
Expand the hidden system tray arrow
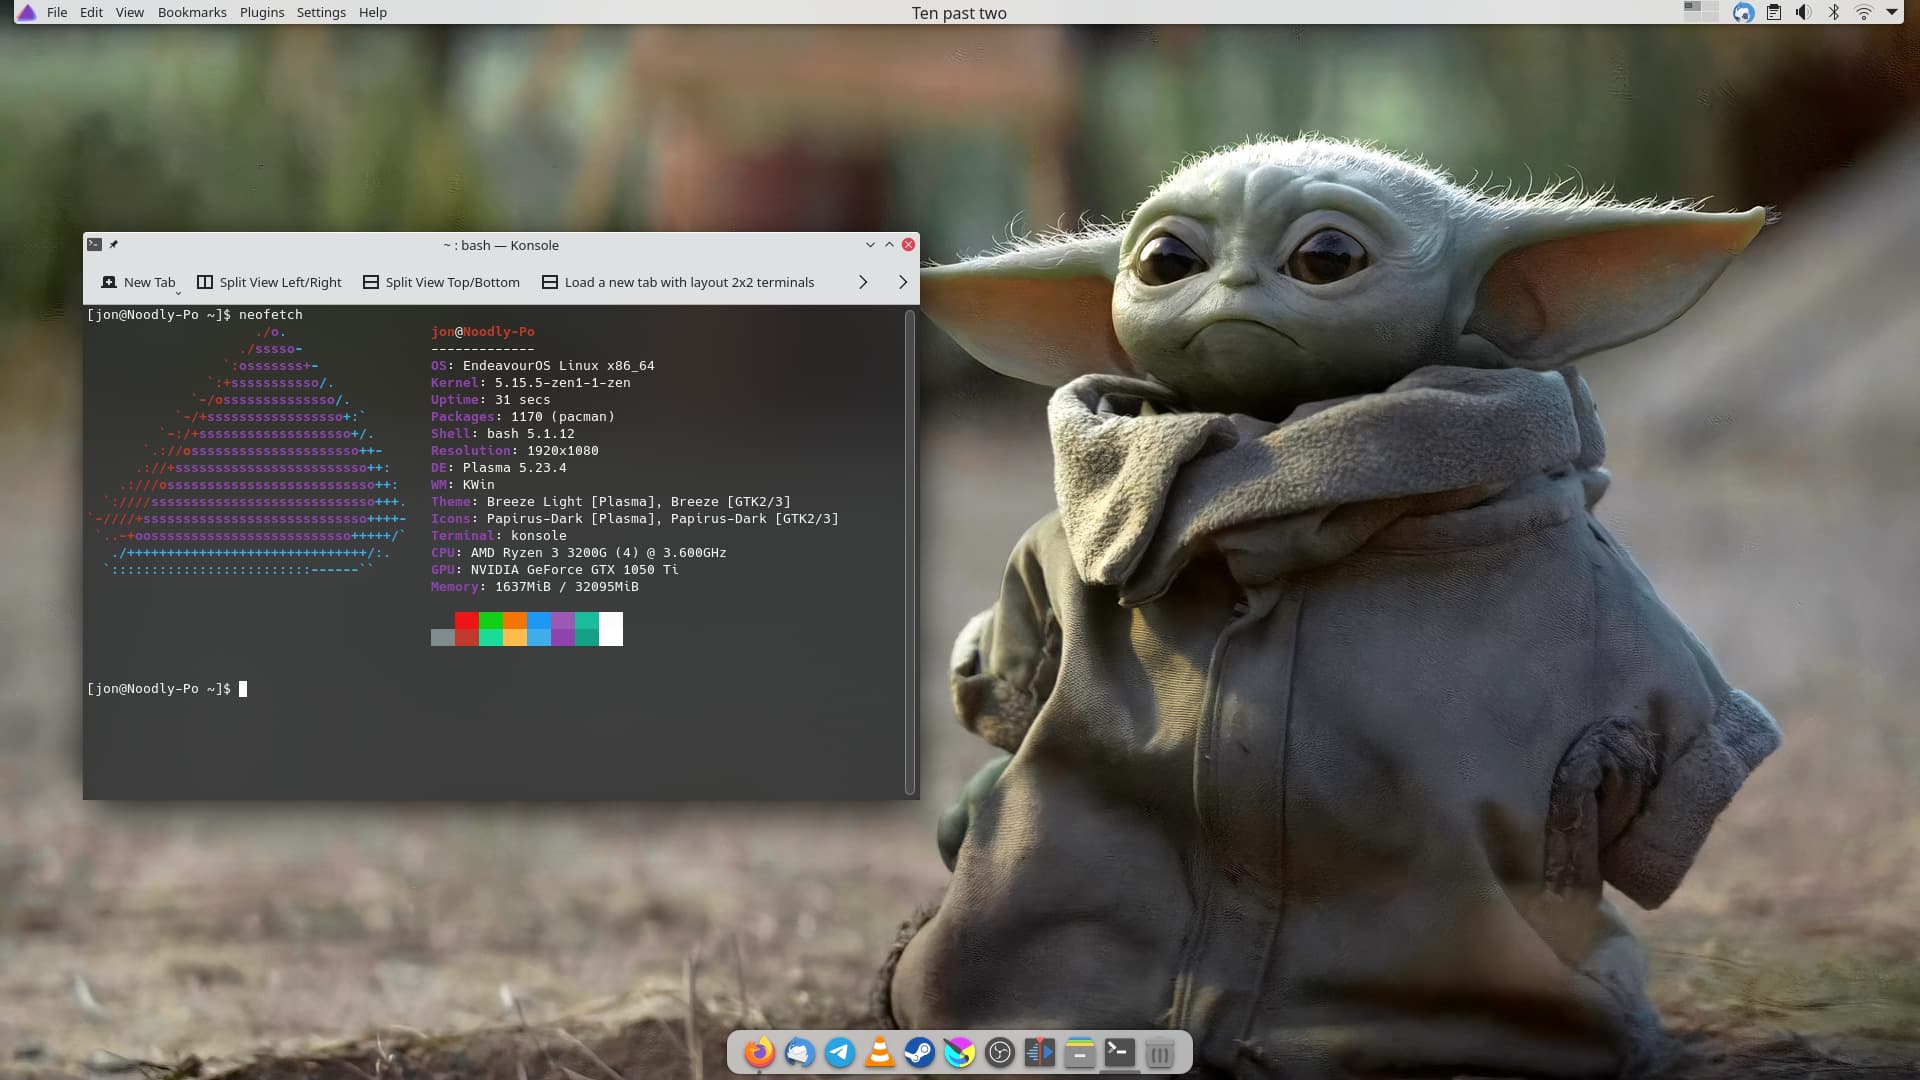1892,12
